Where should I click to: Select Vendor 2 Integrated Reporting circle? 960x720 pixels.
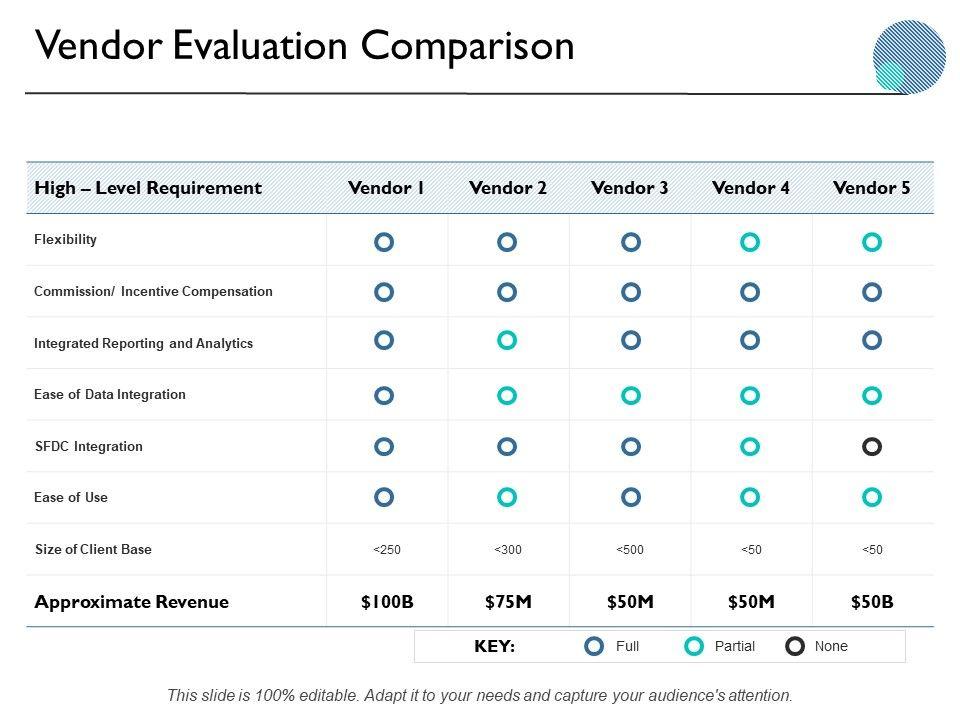point(507,341)
